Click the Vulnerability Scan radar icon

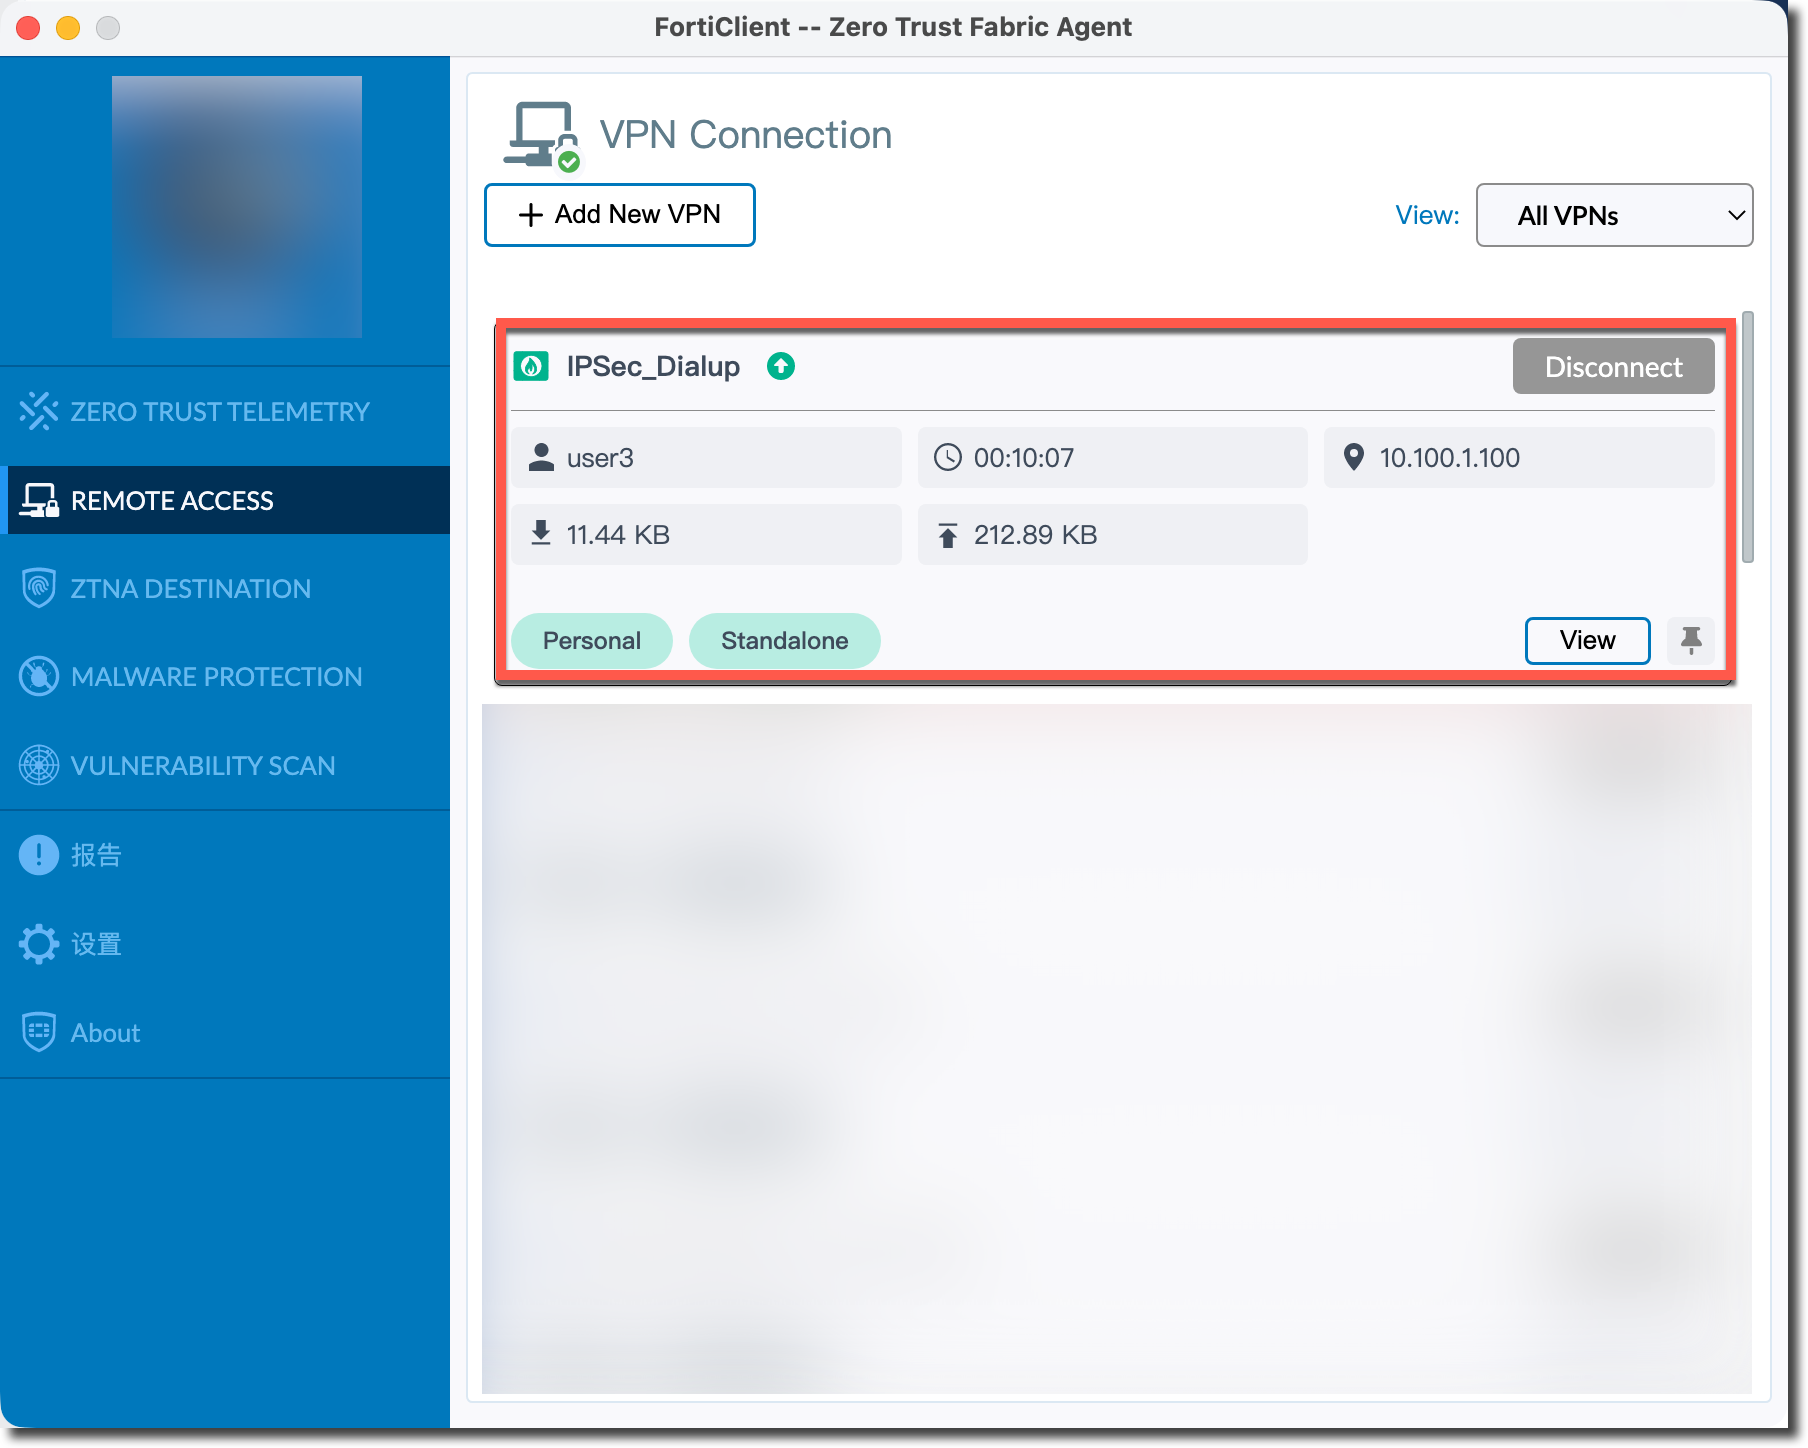[x=38, y=765]
